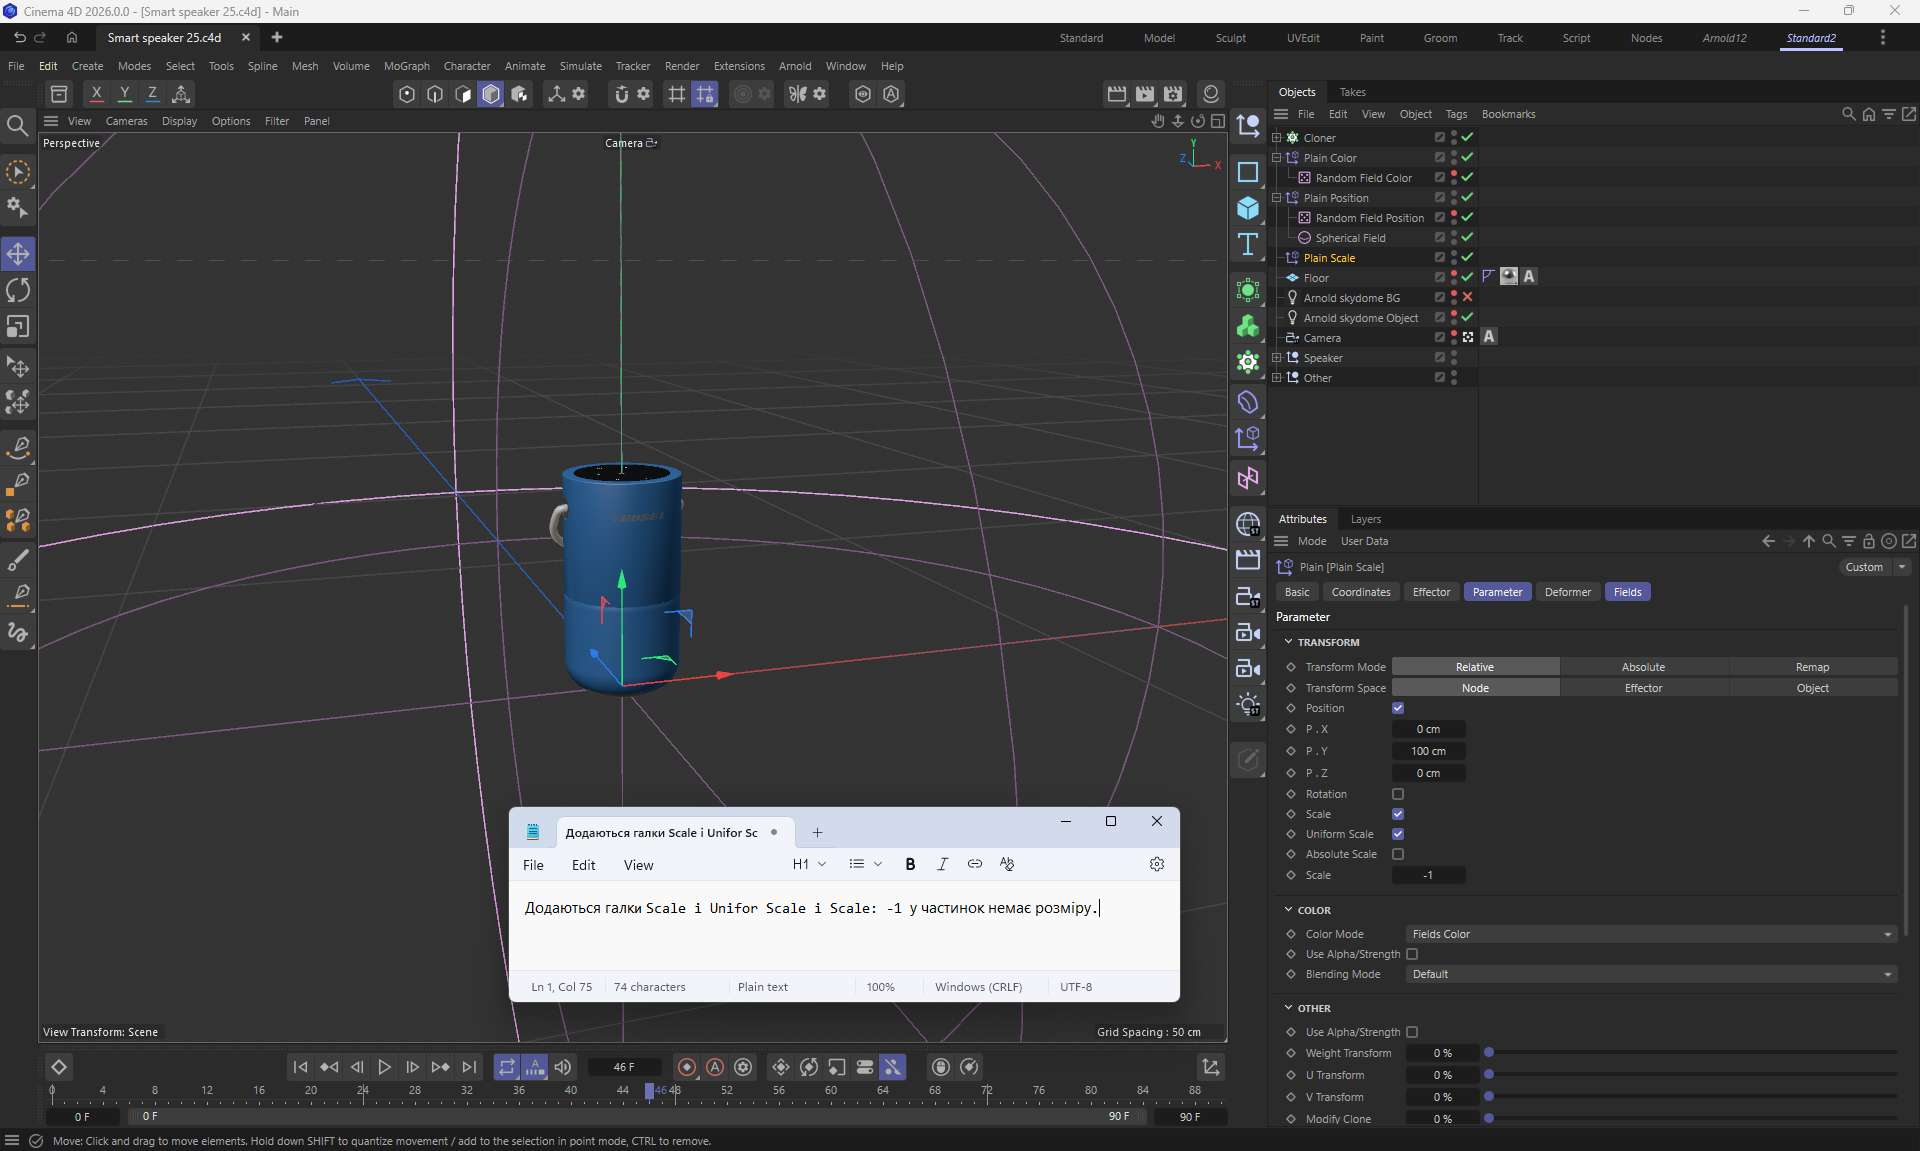This screenshot has height=1151, width=1920.
Task: Open the MoGraph menu
Action: tap(406, 66)
